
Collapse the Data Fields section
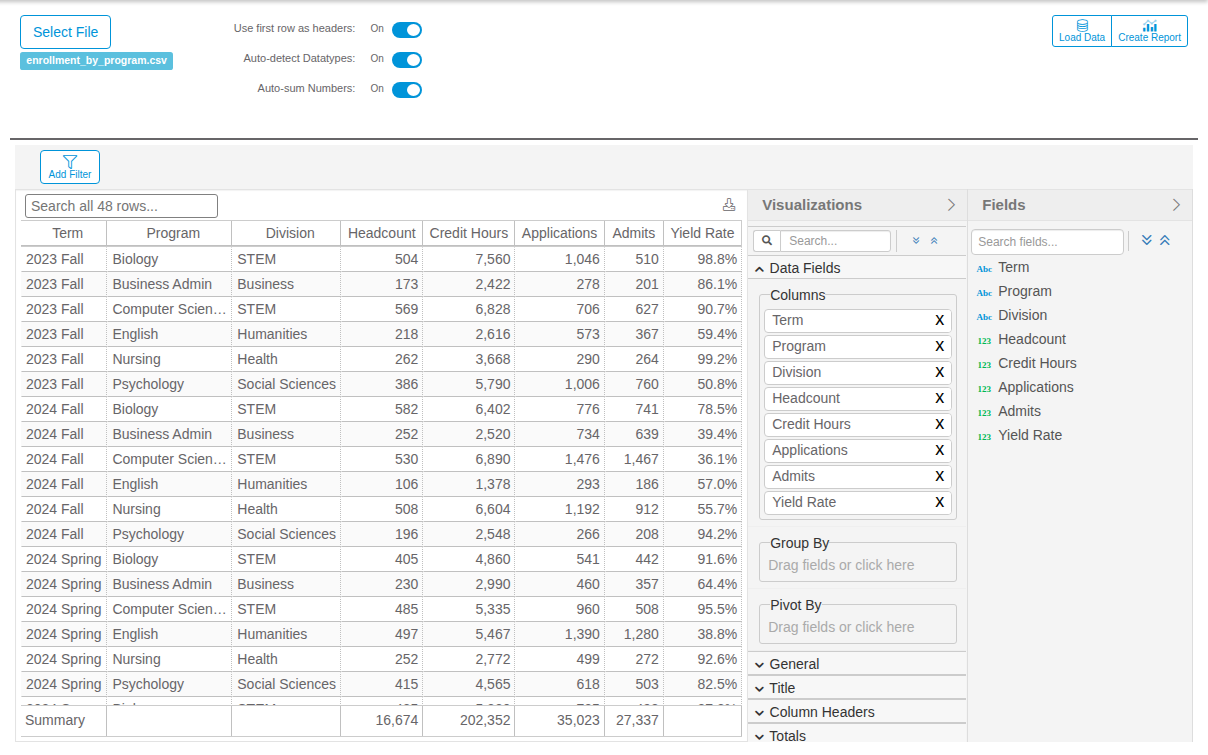click(857, 268)
